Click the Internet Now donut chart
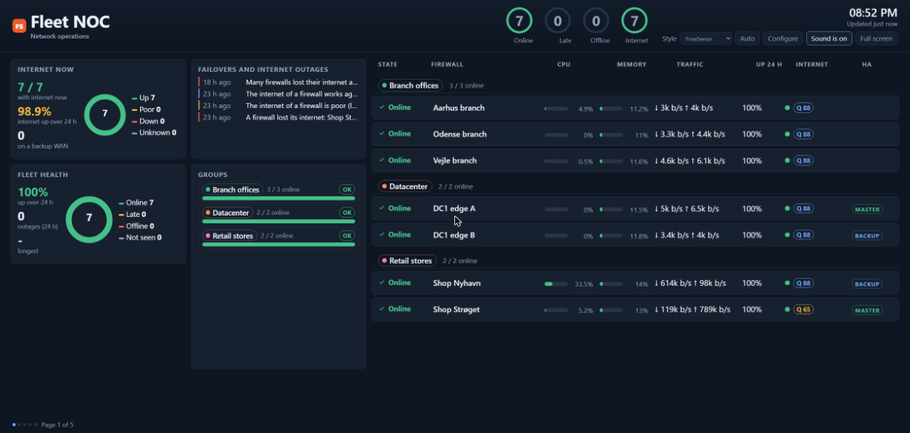910x433 pixels. pos(104,113)
